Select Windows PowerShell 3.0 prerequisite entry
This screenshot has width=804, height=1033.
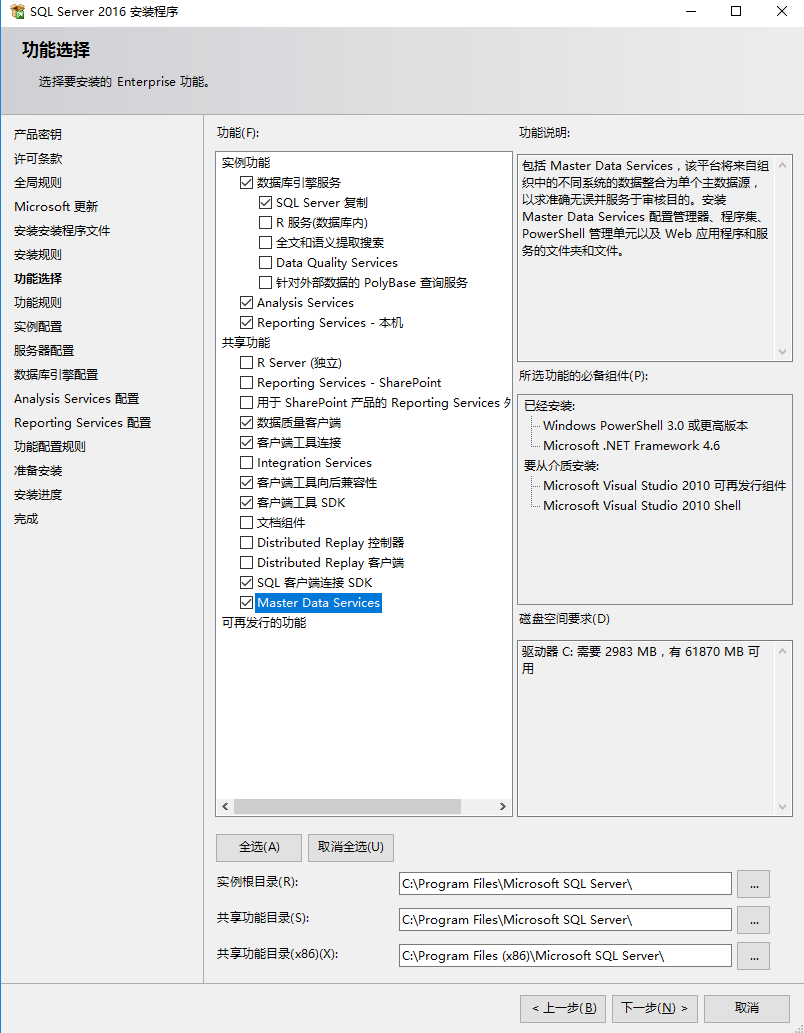645,426
